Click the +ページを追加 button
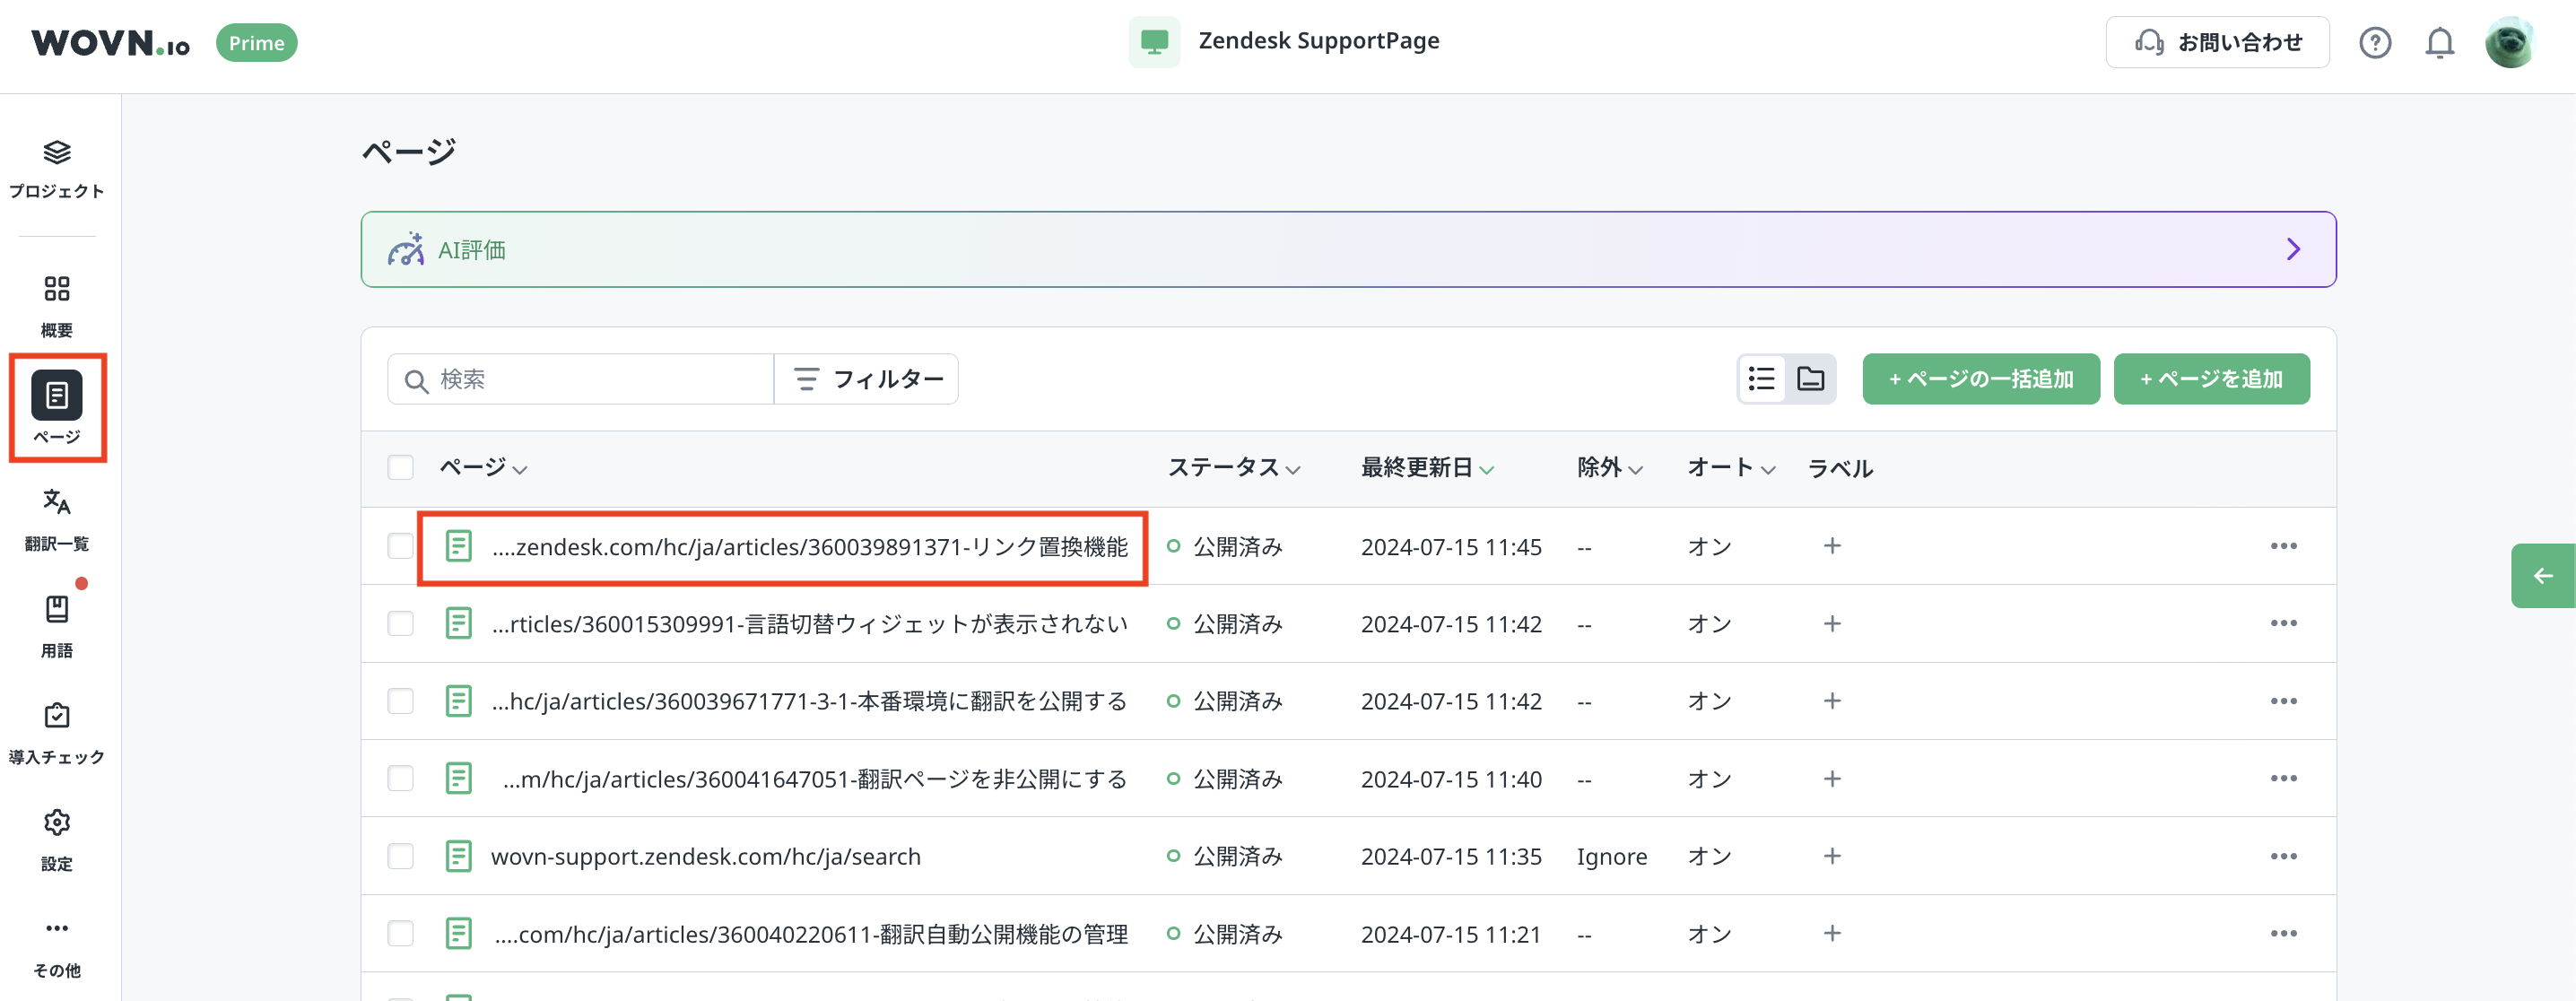 [x=2210, y=379]
